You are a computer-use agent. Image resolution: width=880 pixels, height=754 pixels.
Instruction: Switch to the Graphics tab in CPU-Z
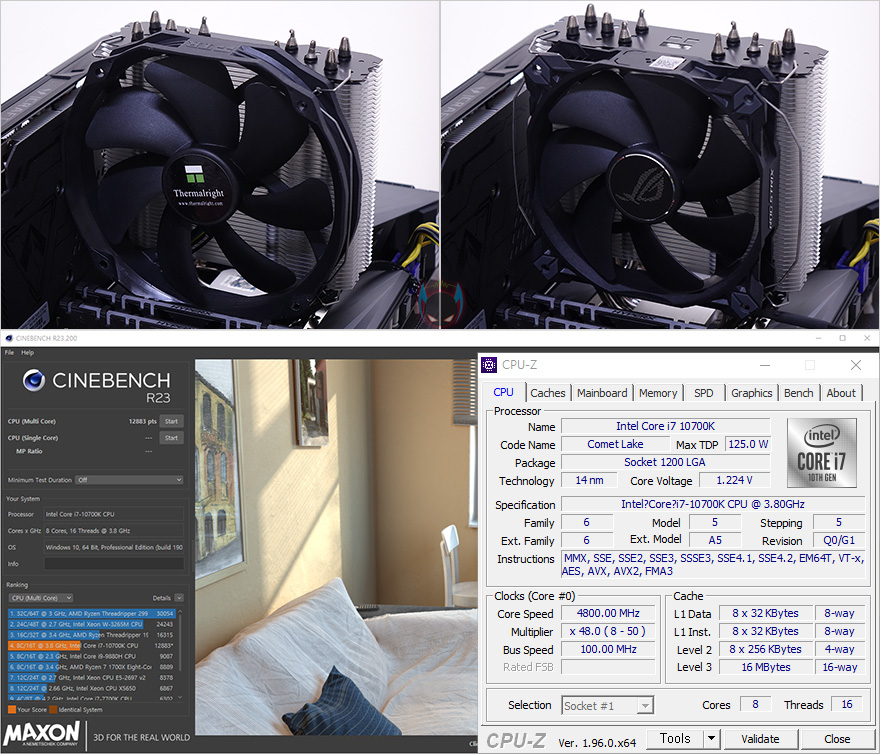coord(751,393)
